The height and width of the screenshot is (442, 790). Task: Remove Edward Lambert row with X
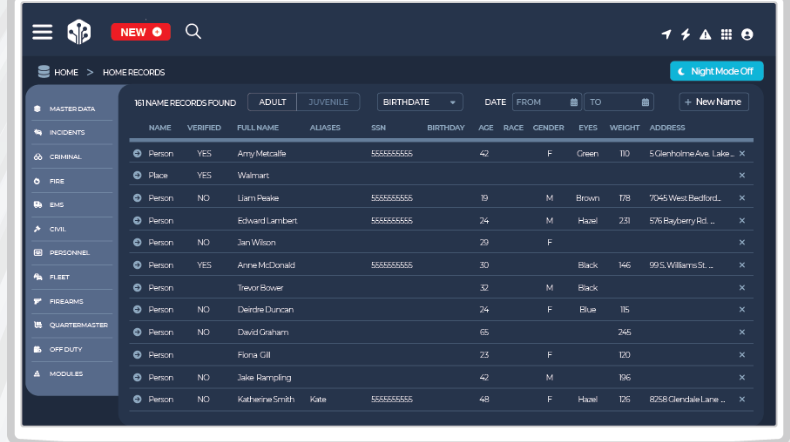click(742, 221)
